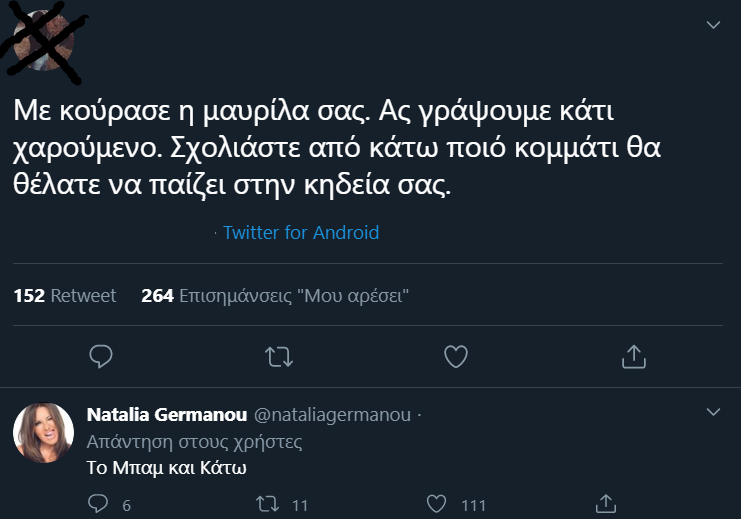Reply to the main tweet via the speech bubble icon
Image resolution: width=741 pixels, height=519 pixels.
pyautogui.click(x=100, y=355)
